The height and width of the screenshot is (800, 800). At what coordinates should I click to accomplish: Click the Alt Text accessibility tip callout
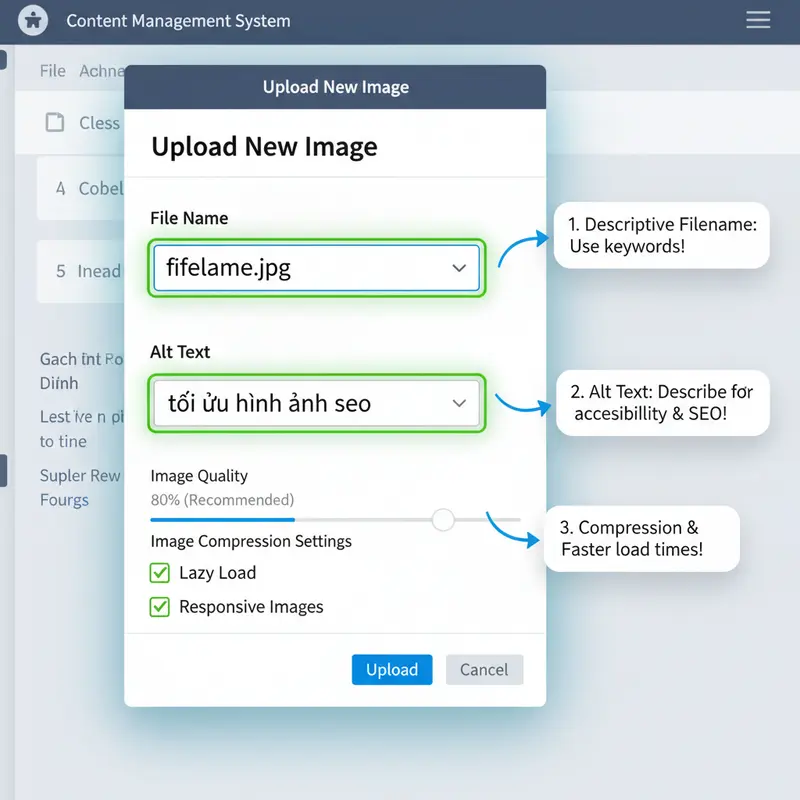[x=663, y=402]
